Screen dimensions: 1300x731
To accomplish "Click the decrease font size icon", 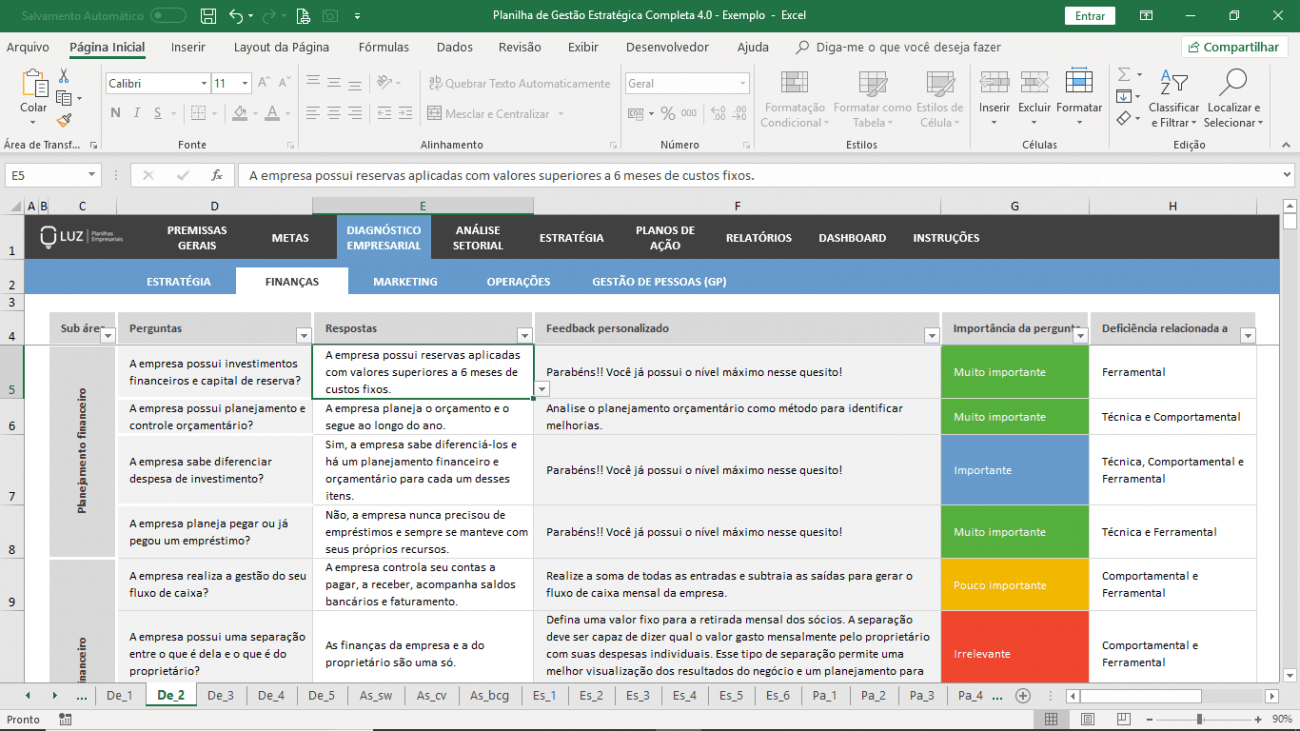I will 286,83.
